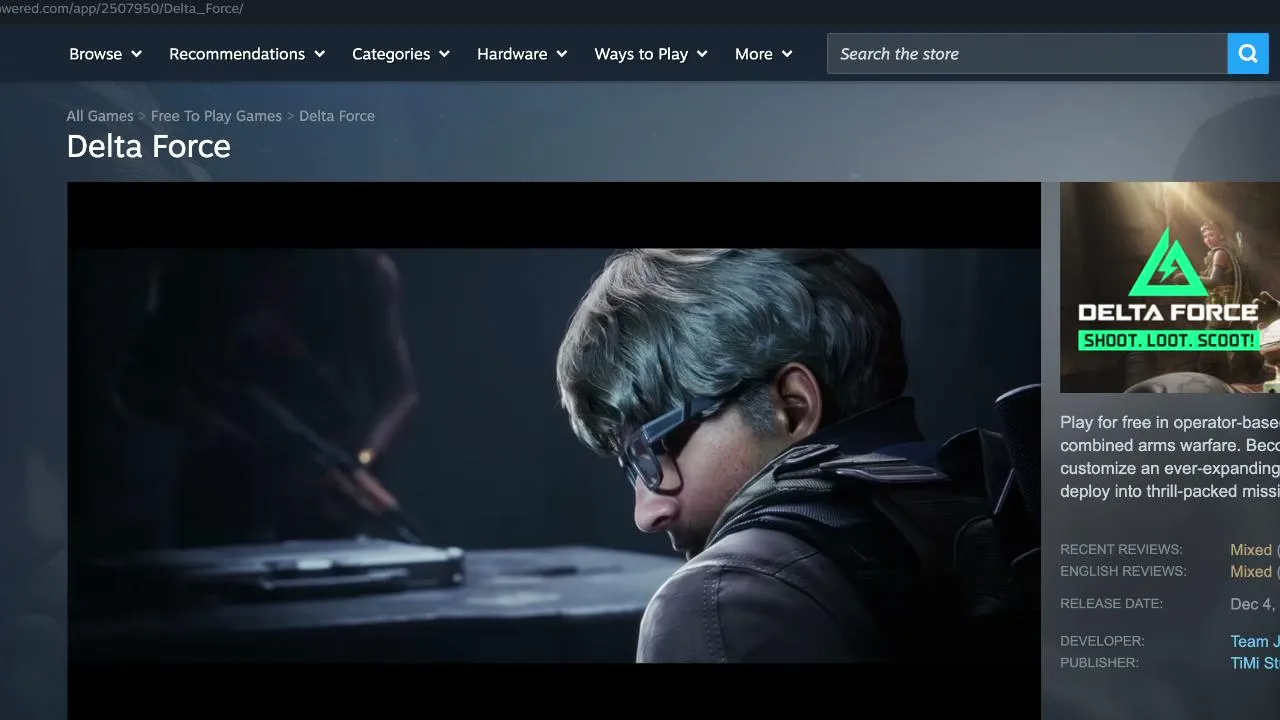Go to All Games breadcrumb
The image size is (1280, 720).
(100, 116)
